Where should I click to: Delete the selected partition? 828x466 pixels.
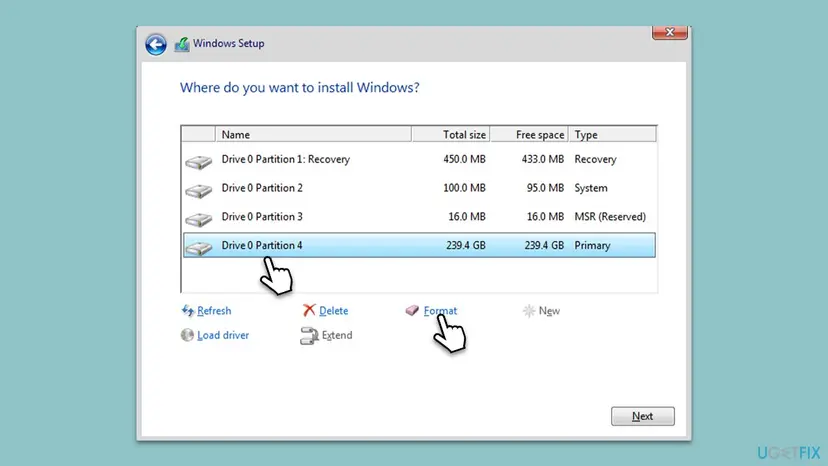(333, 311)
